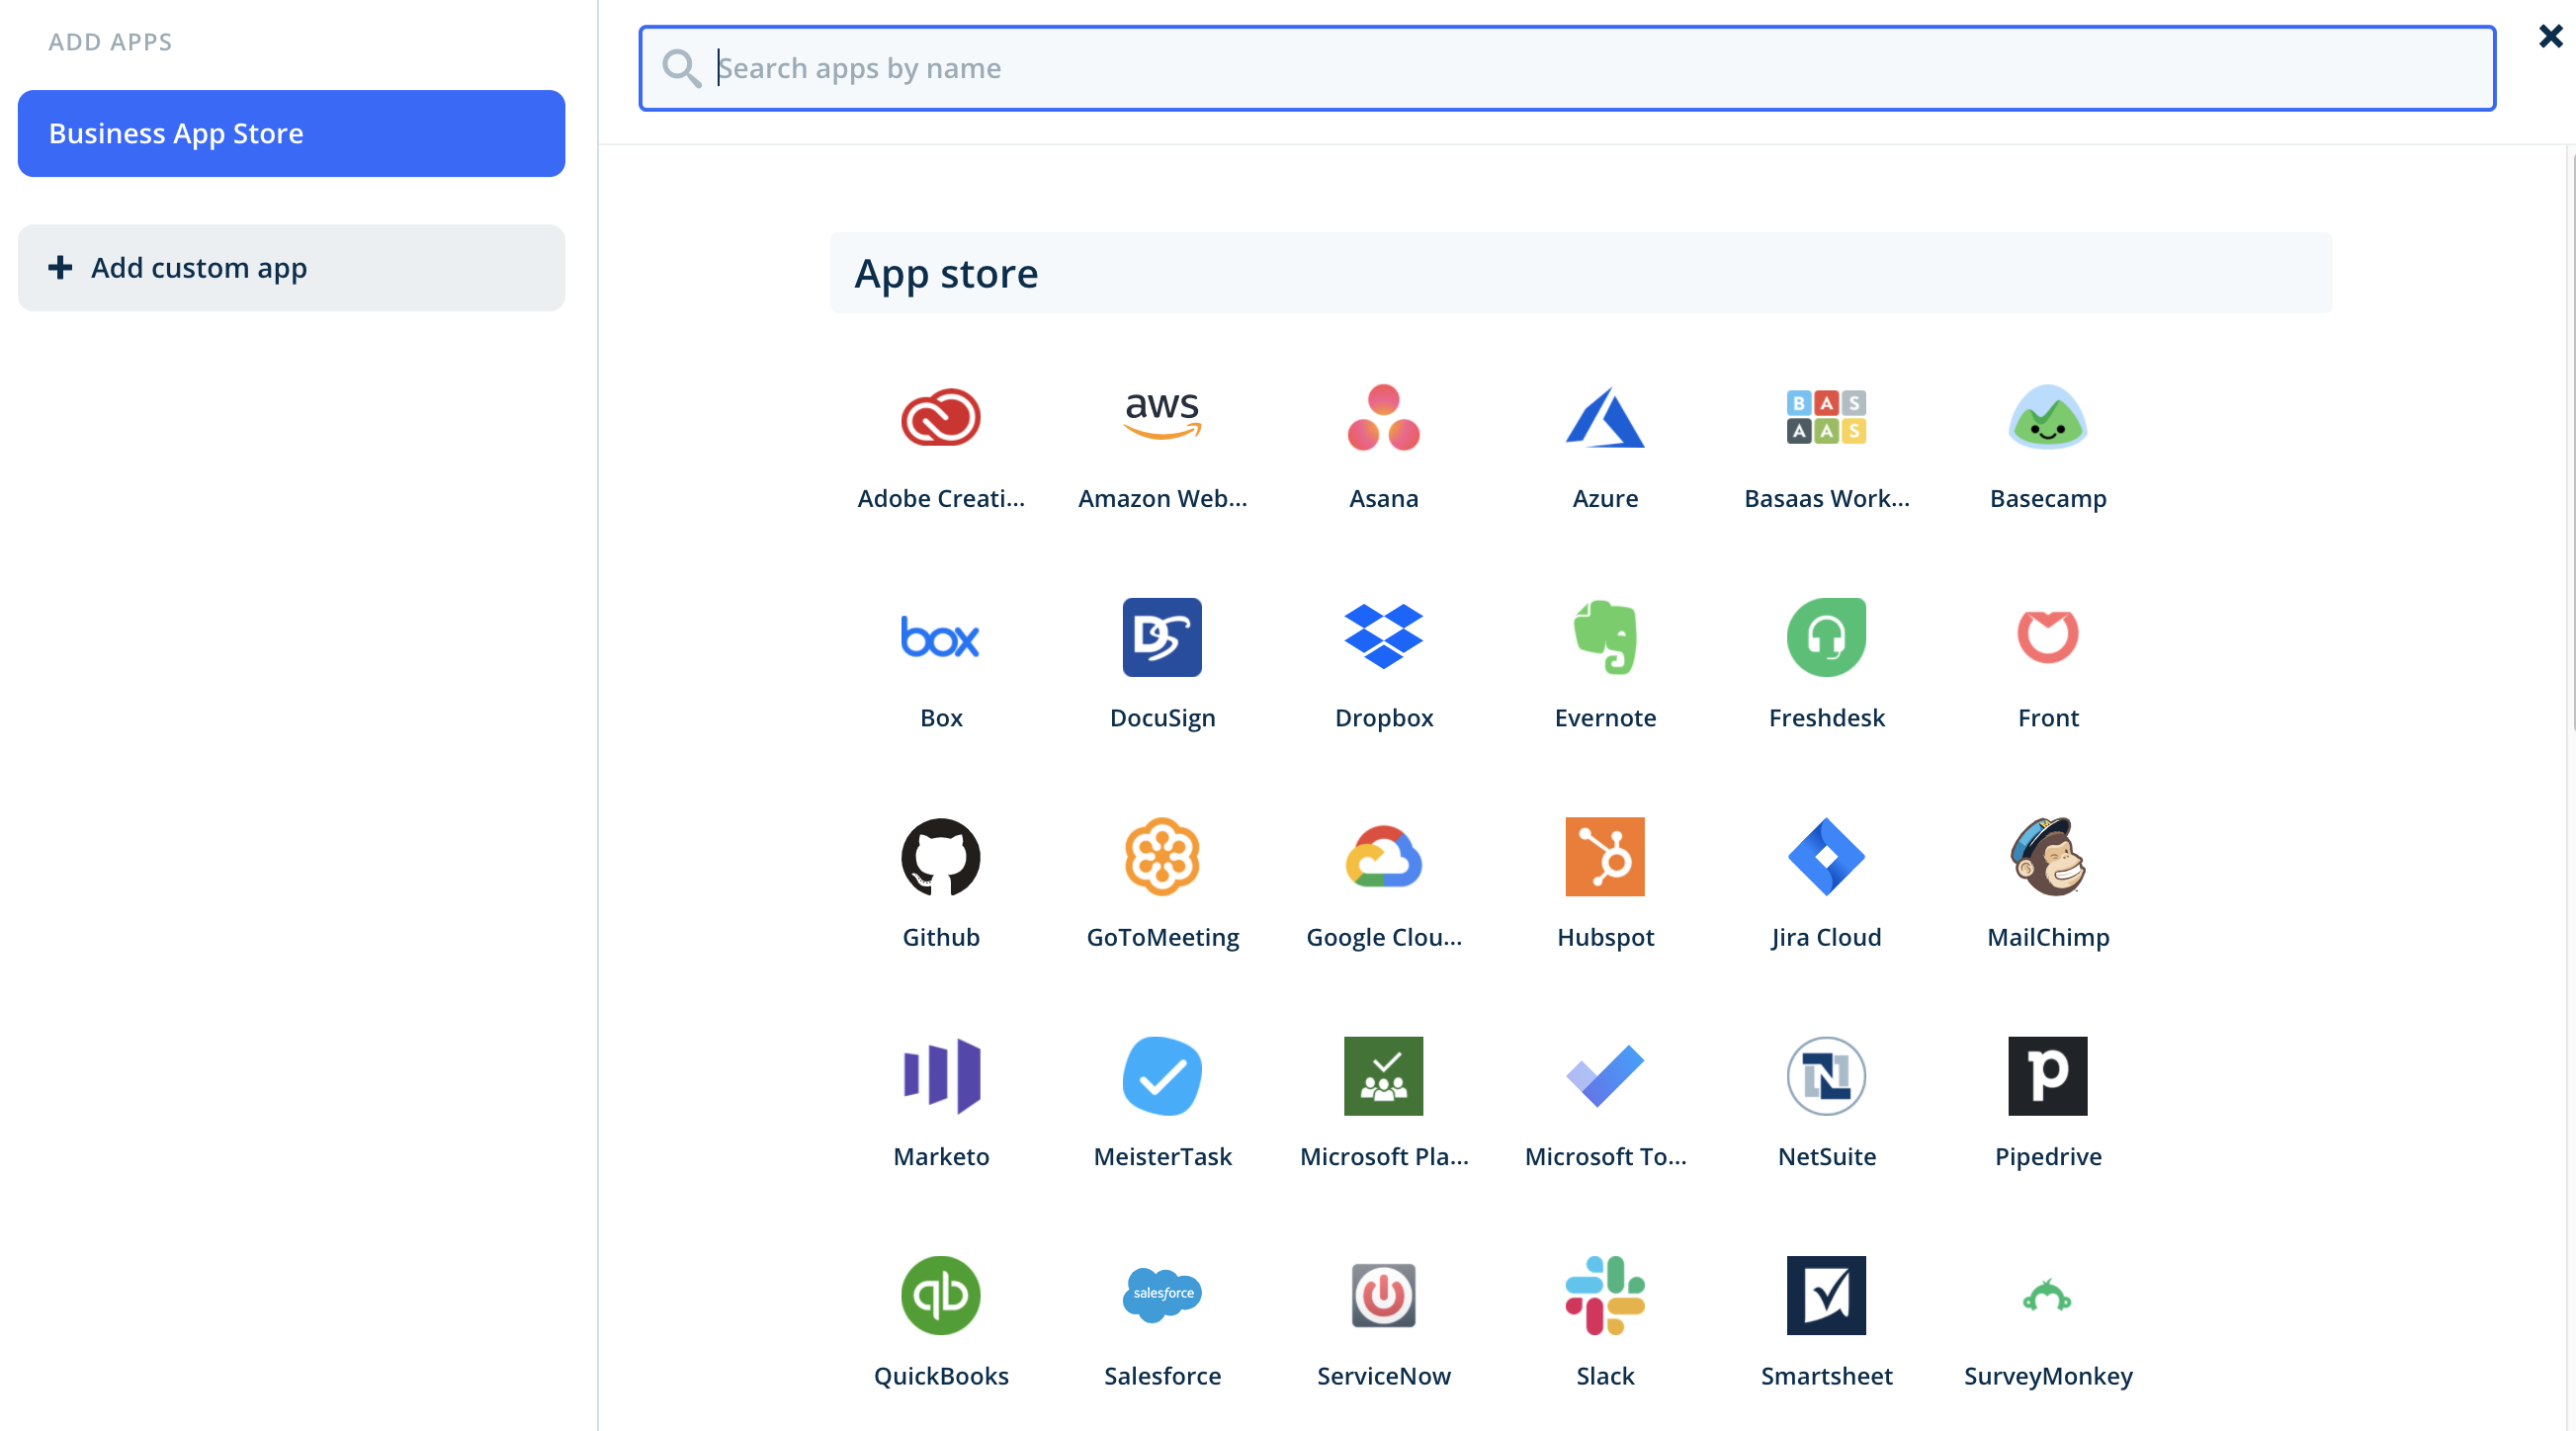Open the Business App Store tab

pos(291,133)
